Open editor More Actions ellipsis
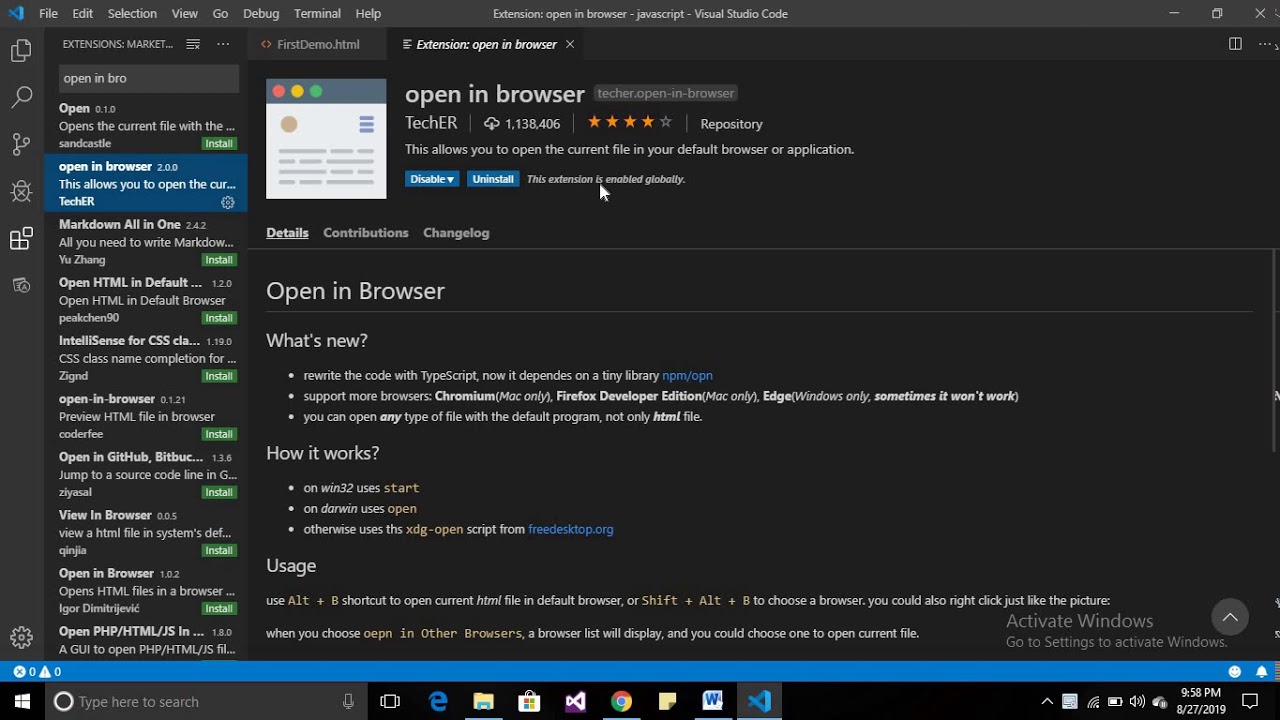 [x=1264, y=44]
